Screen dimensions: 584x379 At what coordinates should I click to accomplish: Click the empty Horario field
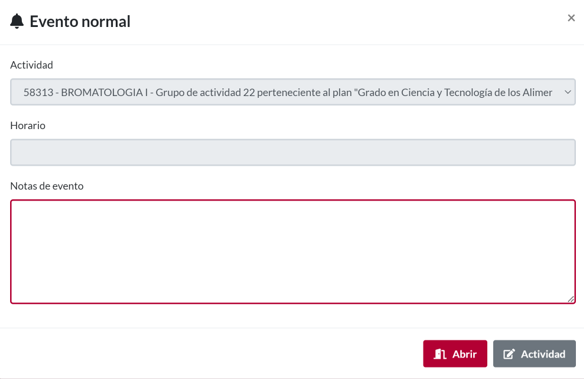(x=293, y=152)
